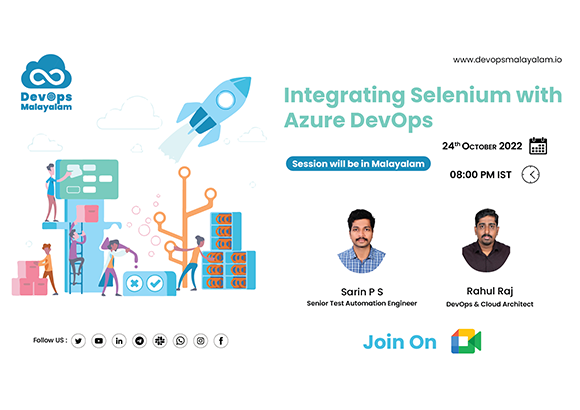The image size is (580, 410).
Task: Open the WhatsApp follow icon
Action: (x=180, y=341)
